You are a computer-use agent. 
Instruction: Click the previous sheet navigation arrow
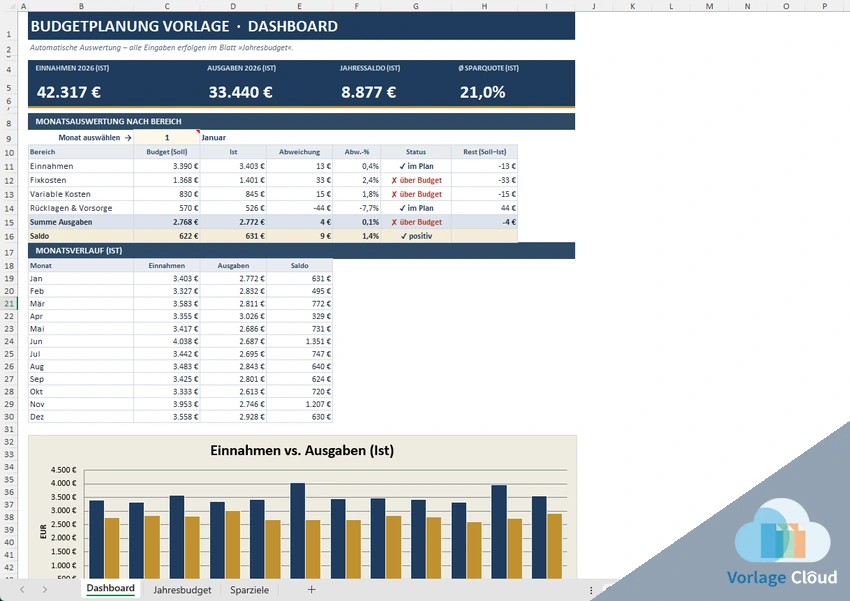click(x=22, y=590)
